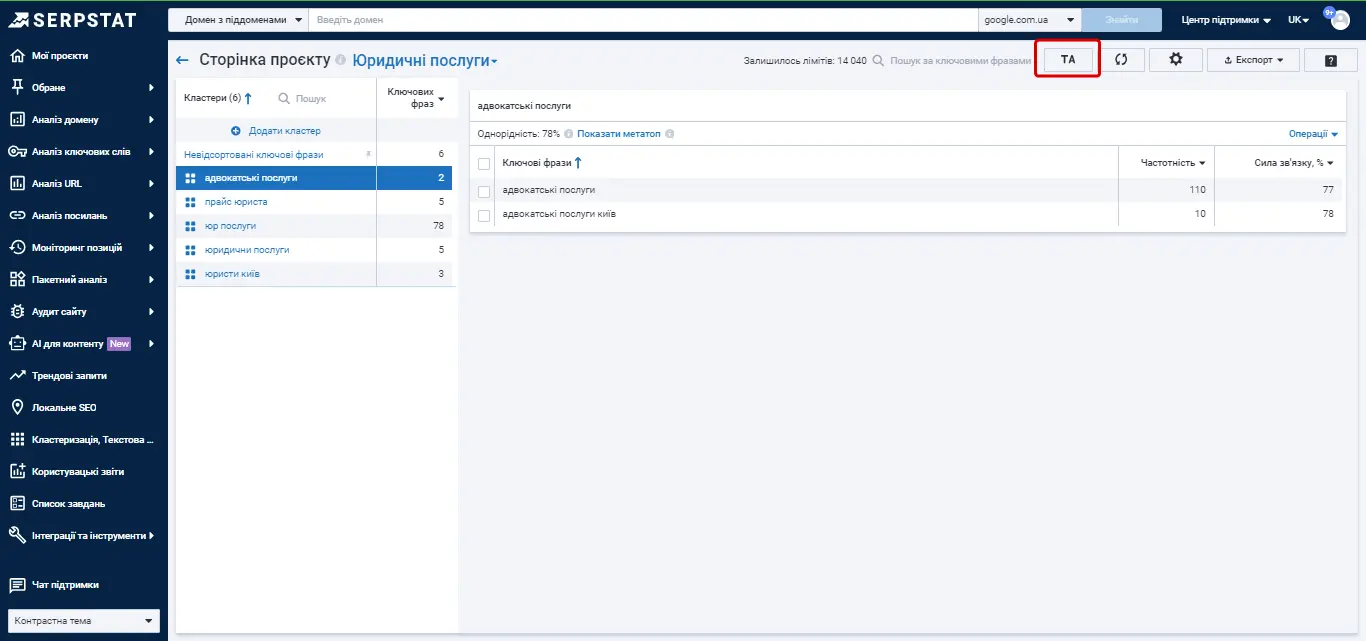This screenshot has width=1366, height=641.
Task: Click the Аудит сайту bug icon
Action: coord(17,312)
